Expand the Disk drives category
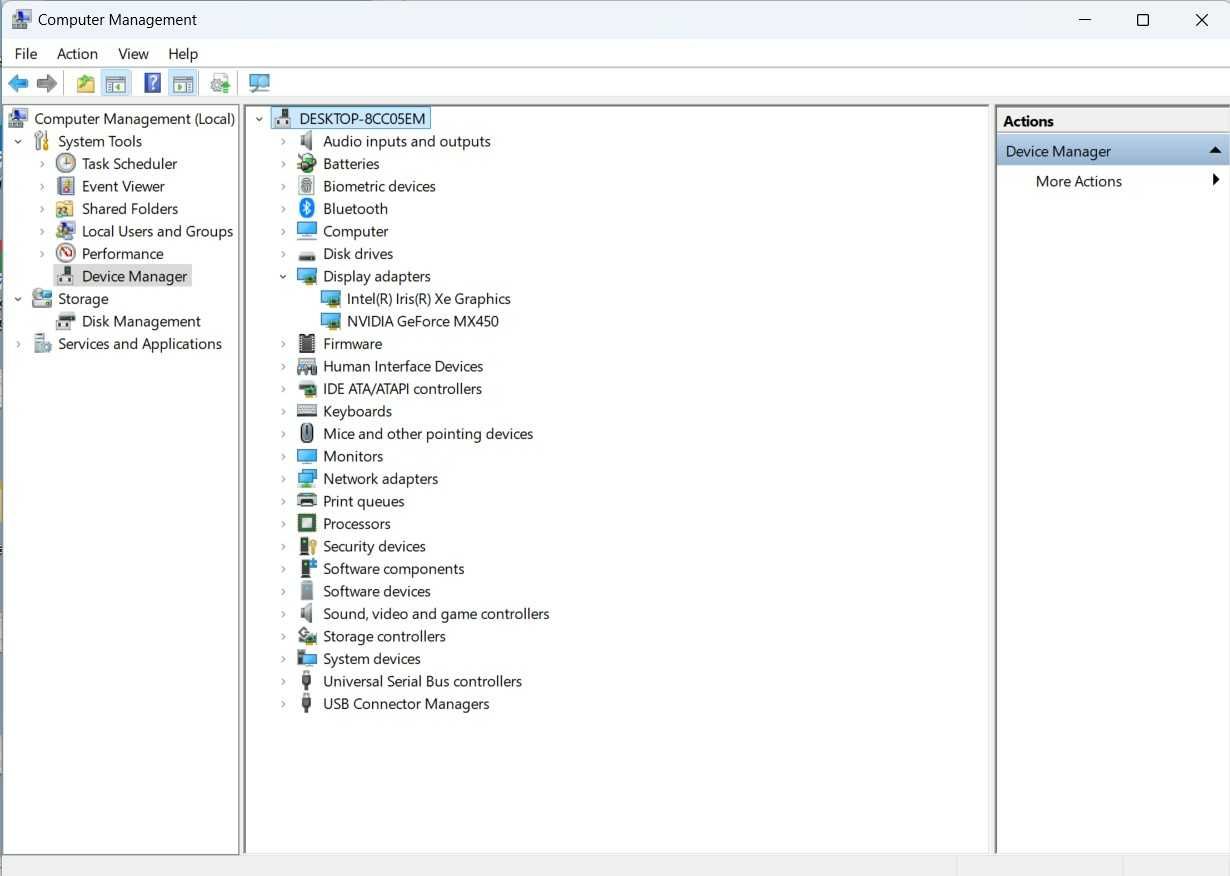Screen dimensions: 1230x876 [x=283, y=253]
